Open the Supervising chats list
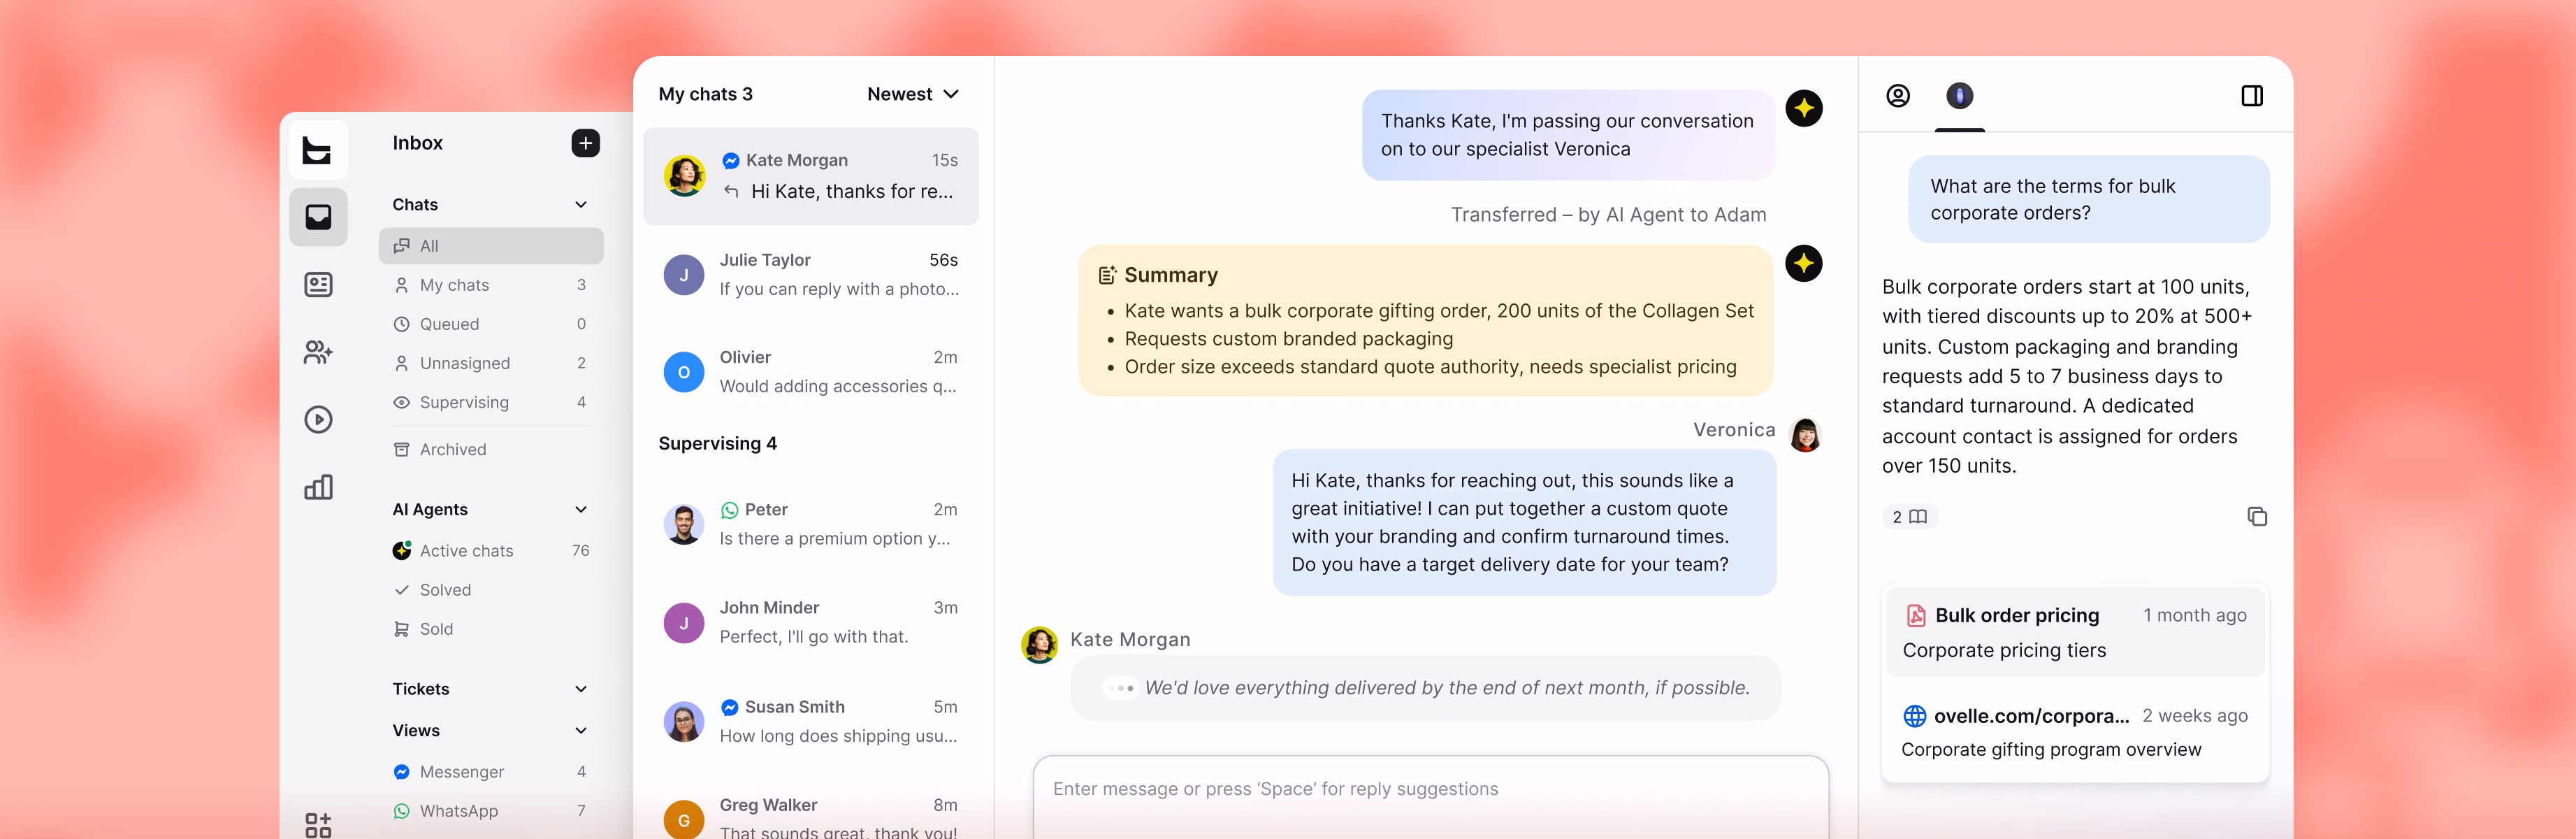Viewport: 2576px width, 839px height. (x=491, y=402)
